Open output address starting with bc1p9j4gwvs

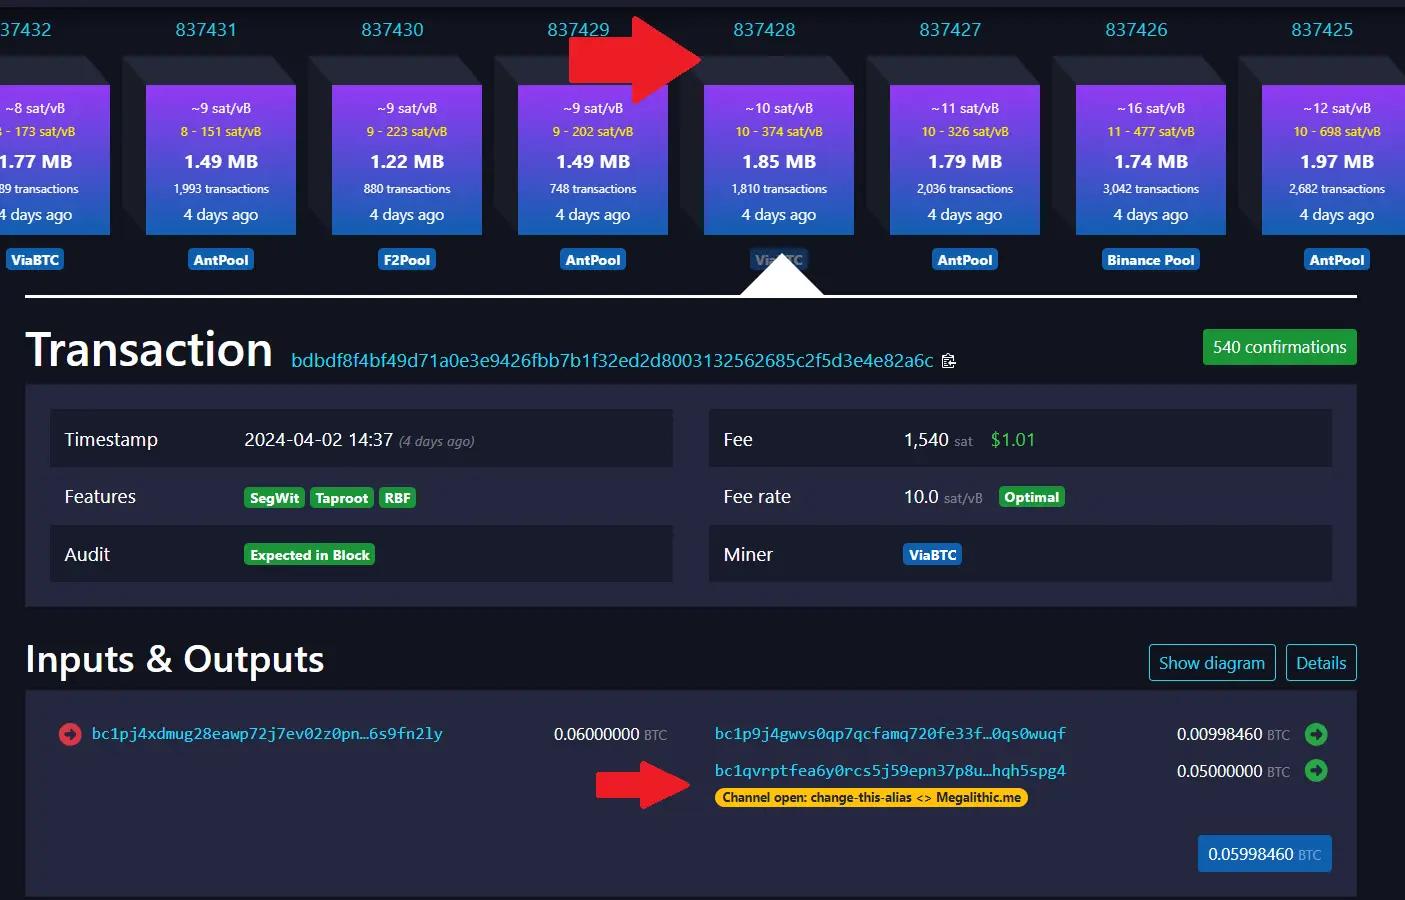pos(890,734)
